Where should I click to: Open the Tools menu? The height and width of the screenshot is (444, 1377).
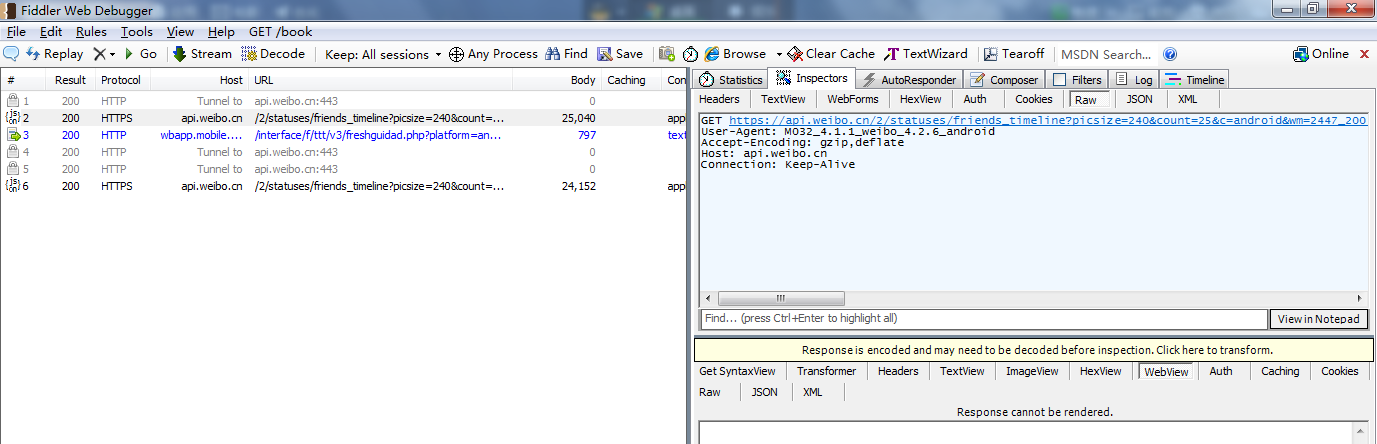click(137, 32)
